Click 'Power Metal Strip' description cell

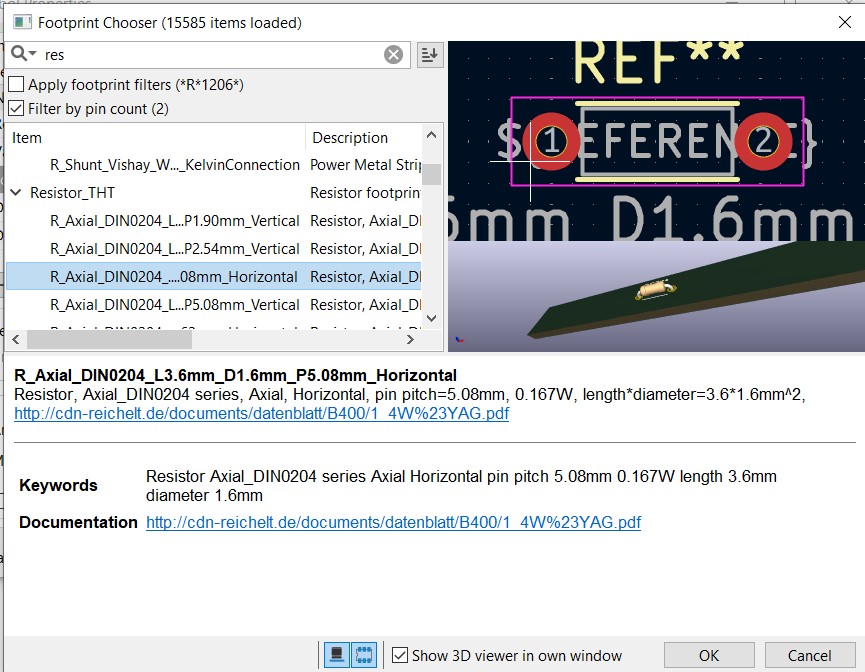[x=365, y=165]
